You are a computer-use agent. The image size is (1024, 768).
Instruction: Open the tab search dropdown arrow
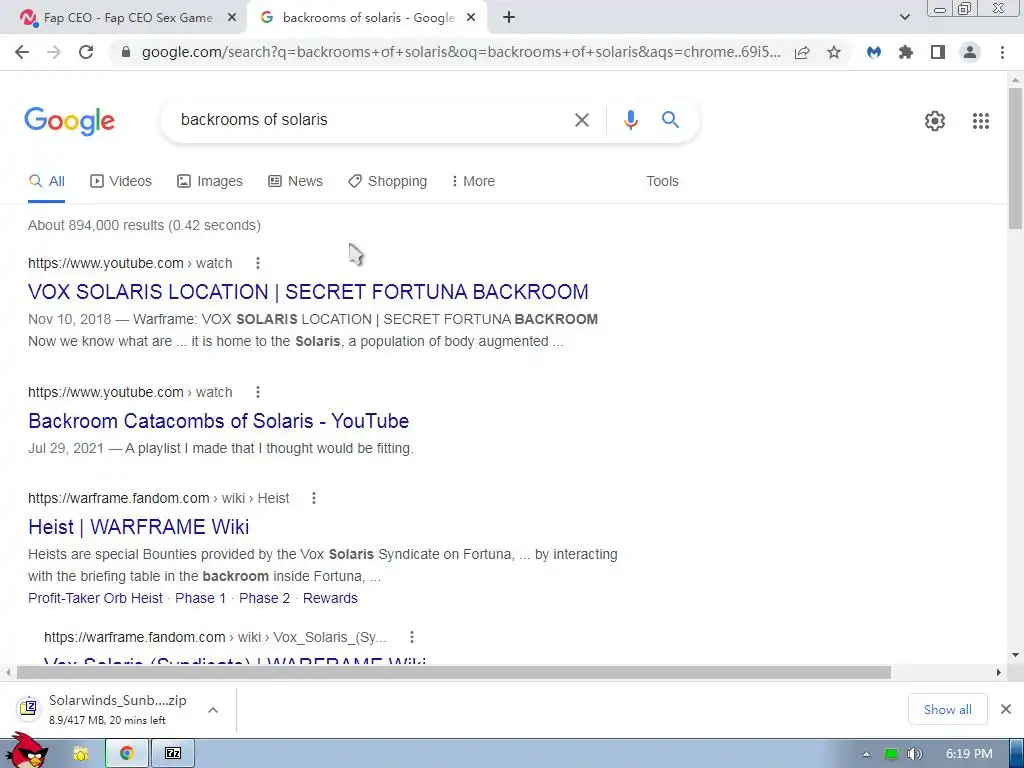(904, 18)
